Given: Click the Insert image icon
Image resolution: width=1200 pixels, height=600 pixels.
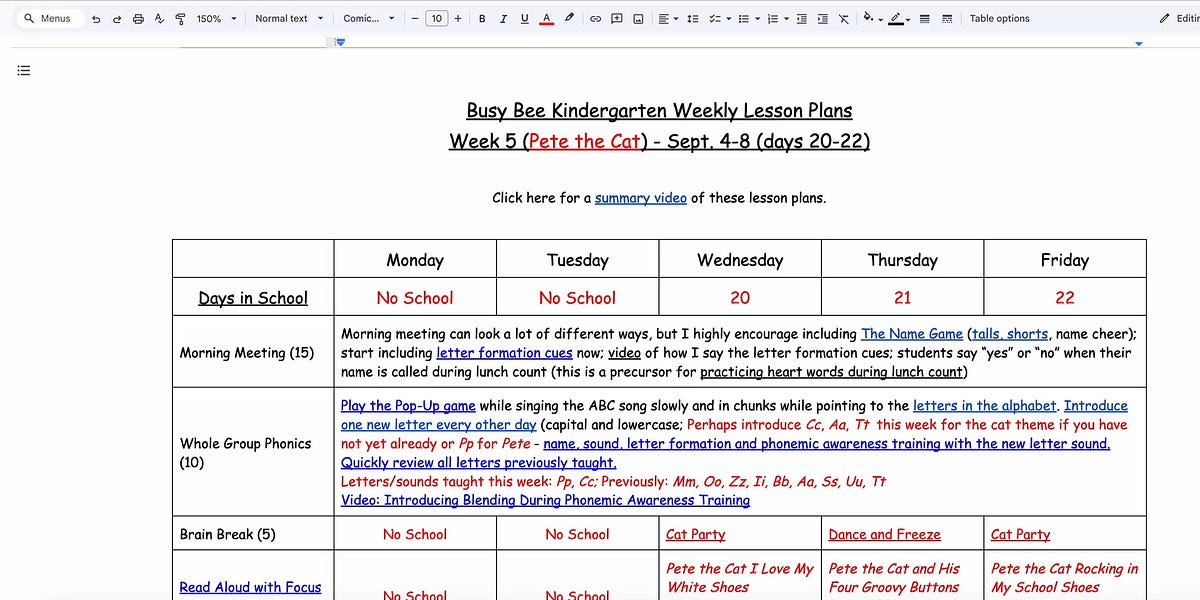Looking at the screenshot, I should [x=638, y=17].
